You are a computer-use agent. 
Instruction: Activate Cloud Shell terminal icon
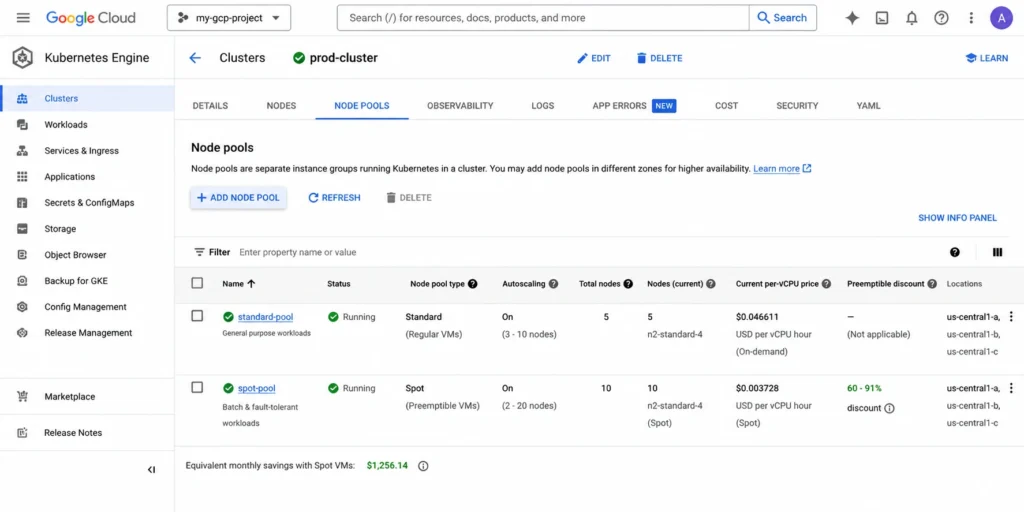[x=882, y=18]
